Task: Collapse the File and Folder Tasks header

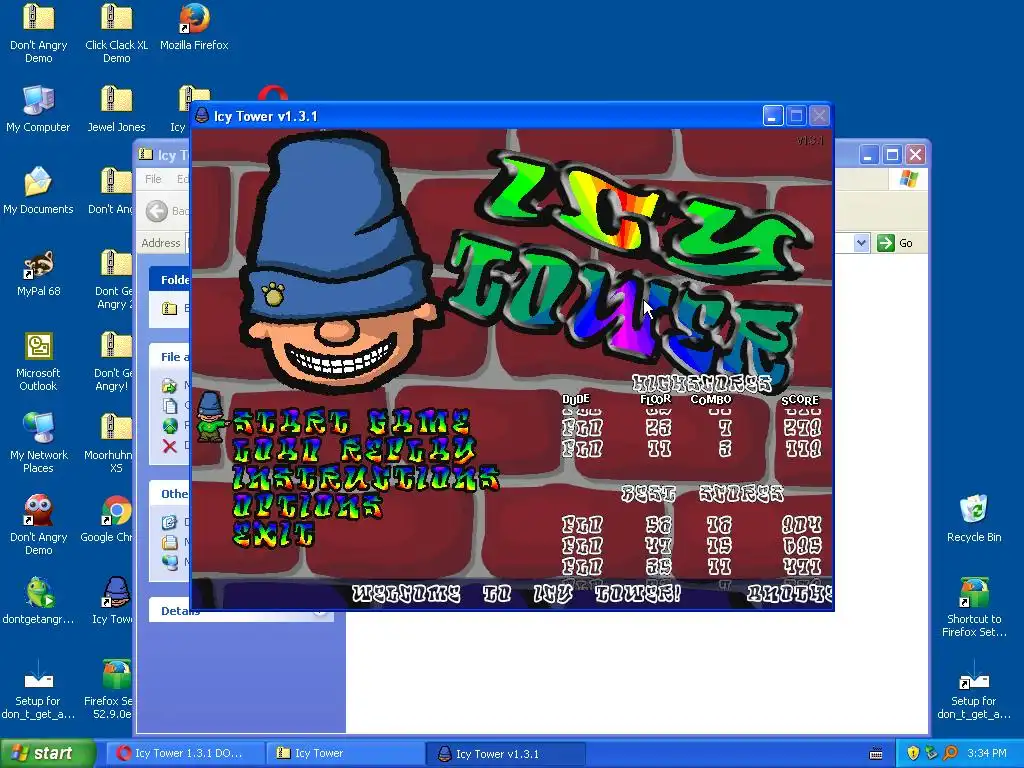Action: [170, 357]
